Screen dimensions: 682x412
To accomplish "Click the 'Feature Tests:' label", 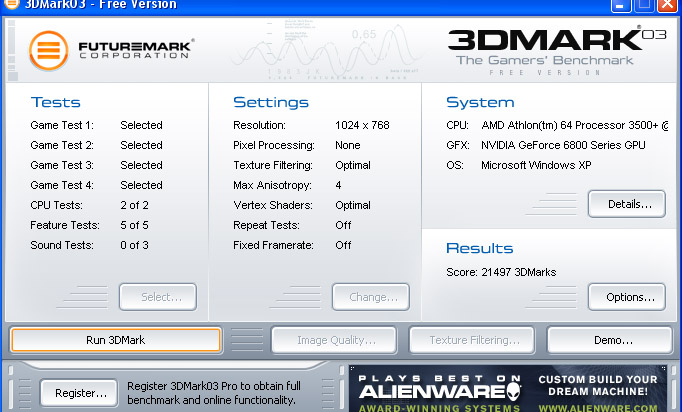I will [x=65, y=225].
